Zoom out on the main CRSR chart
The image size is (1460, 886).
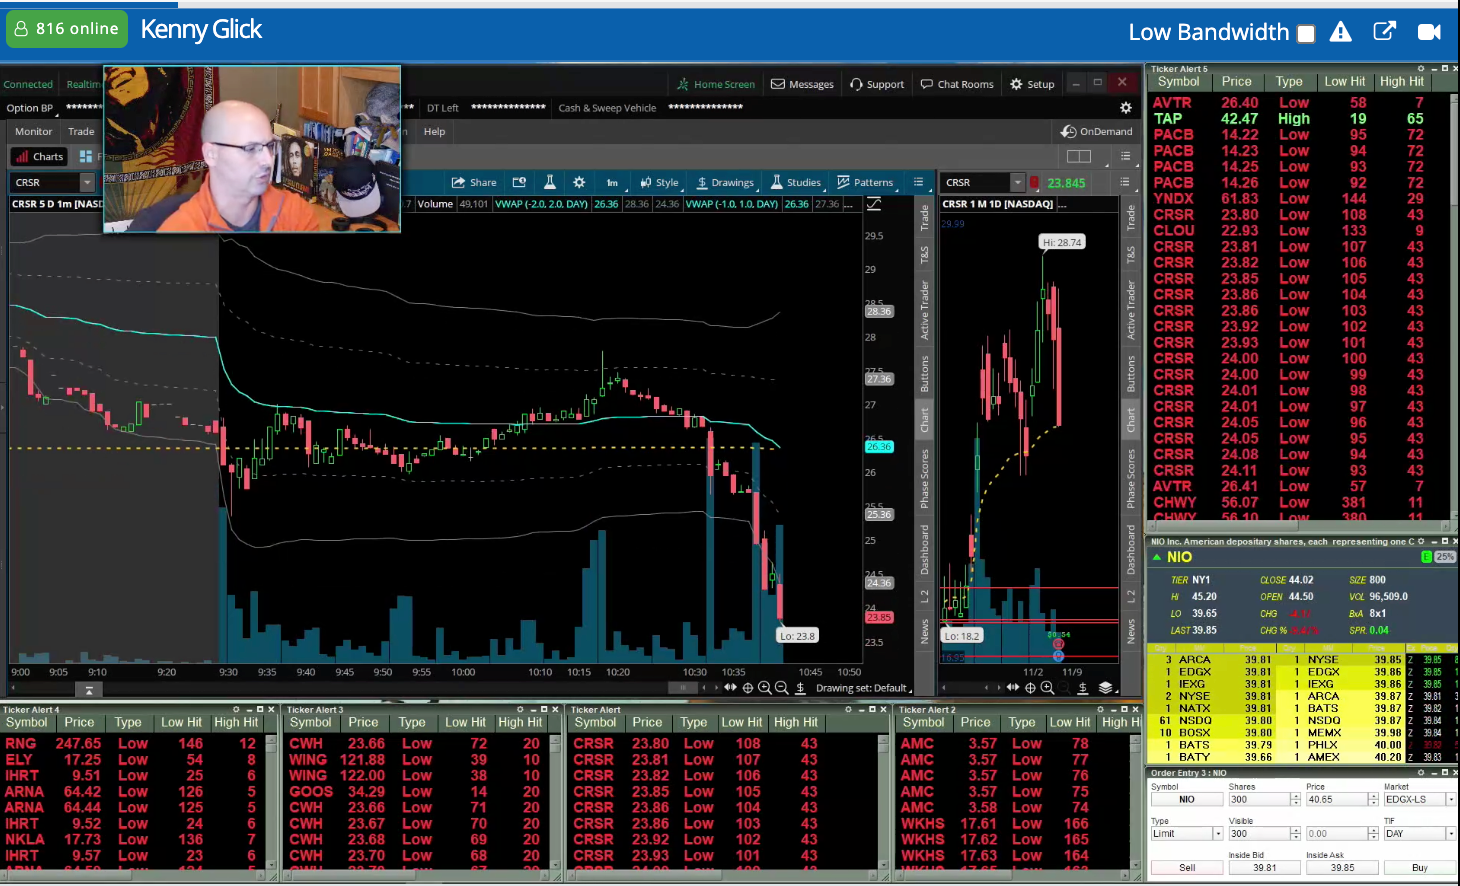782,688
